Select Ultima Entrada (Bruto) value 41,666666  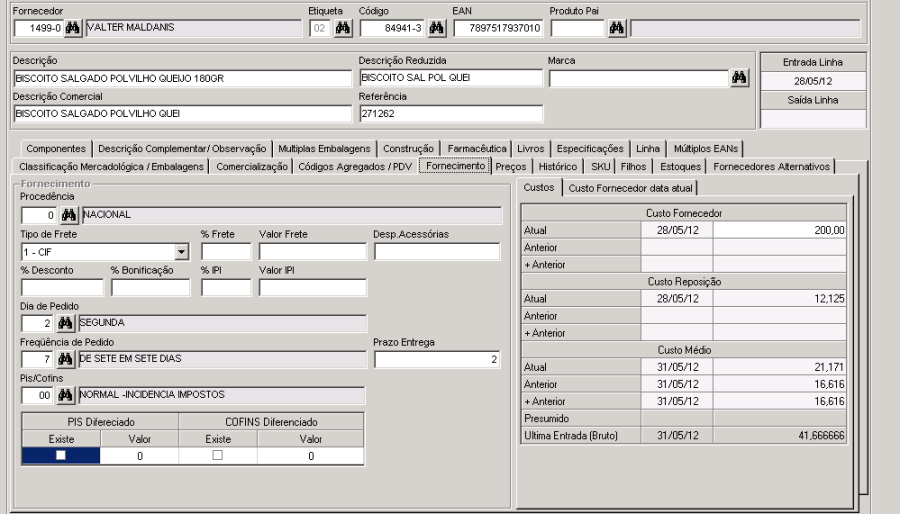point(779,435)
